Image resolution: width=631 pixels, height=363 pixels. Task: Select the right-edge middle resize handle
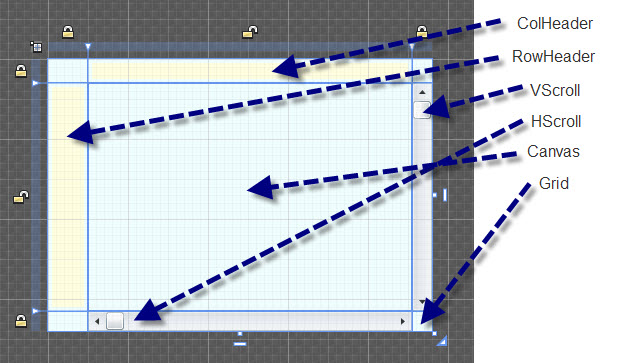(x=435, y=195)
